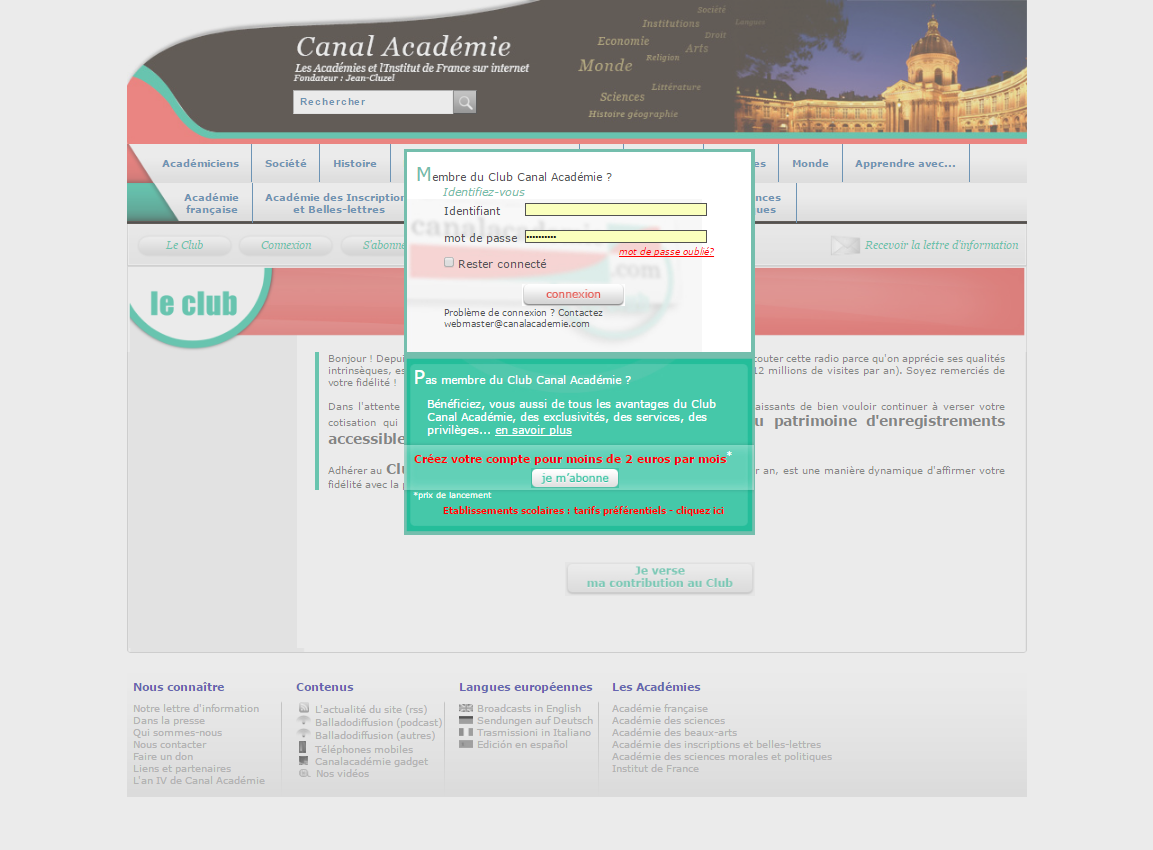Screen dimensions: 1153x850
Task: Select the Connexion pill tab
Action: tap(286, 245)
